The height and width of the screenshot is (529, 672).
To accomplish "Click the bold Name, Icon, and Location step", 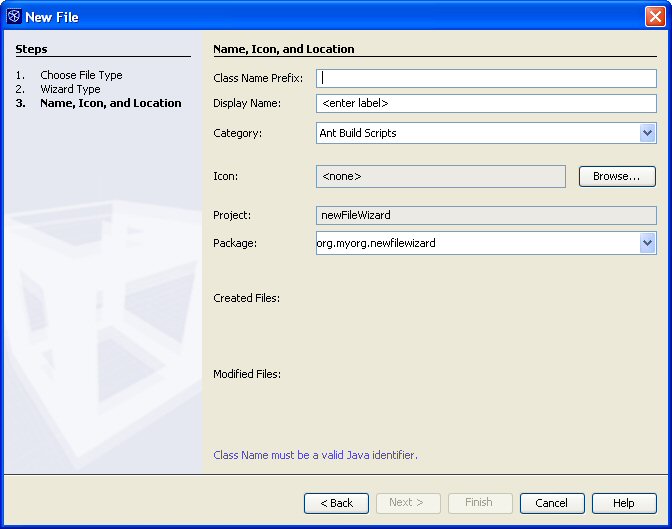I will click(110, 103).
